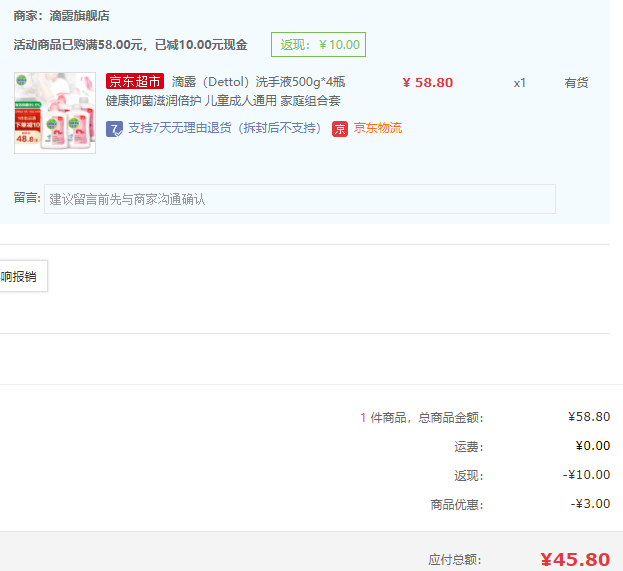The width and height of the screenshot is (623, 571).
Task: Click the 运费 label
Action: coord(469,447)
